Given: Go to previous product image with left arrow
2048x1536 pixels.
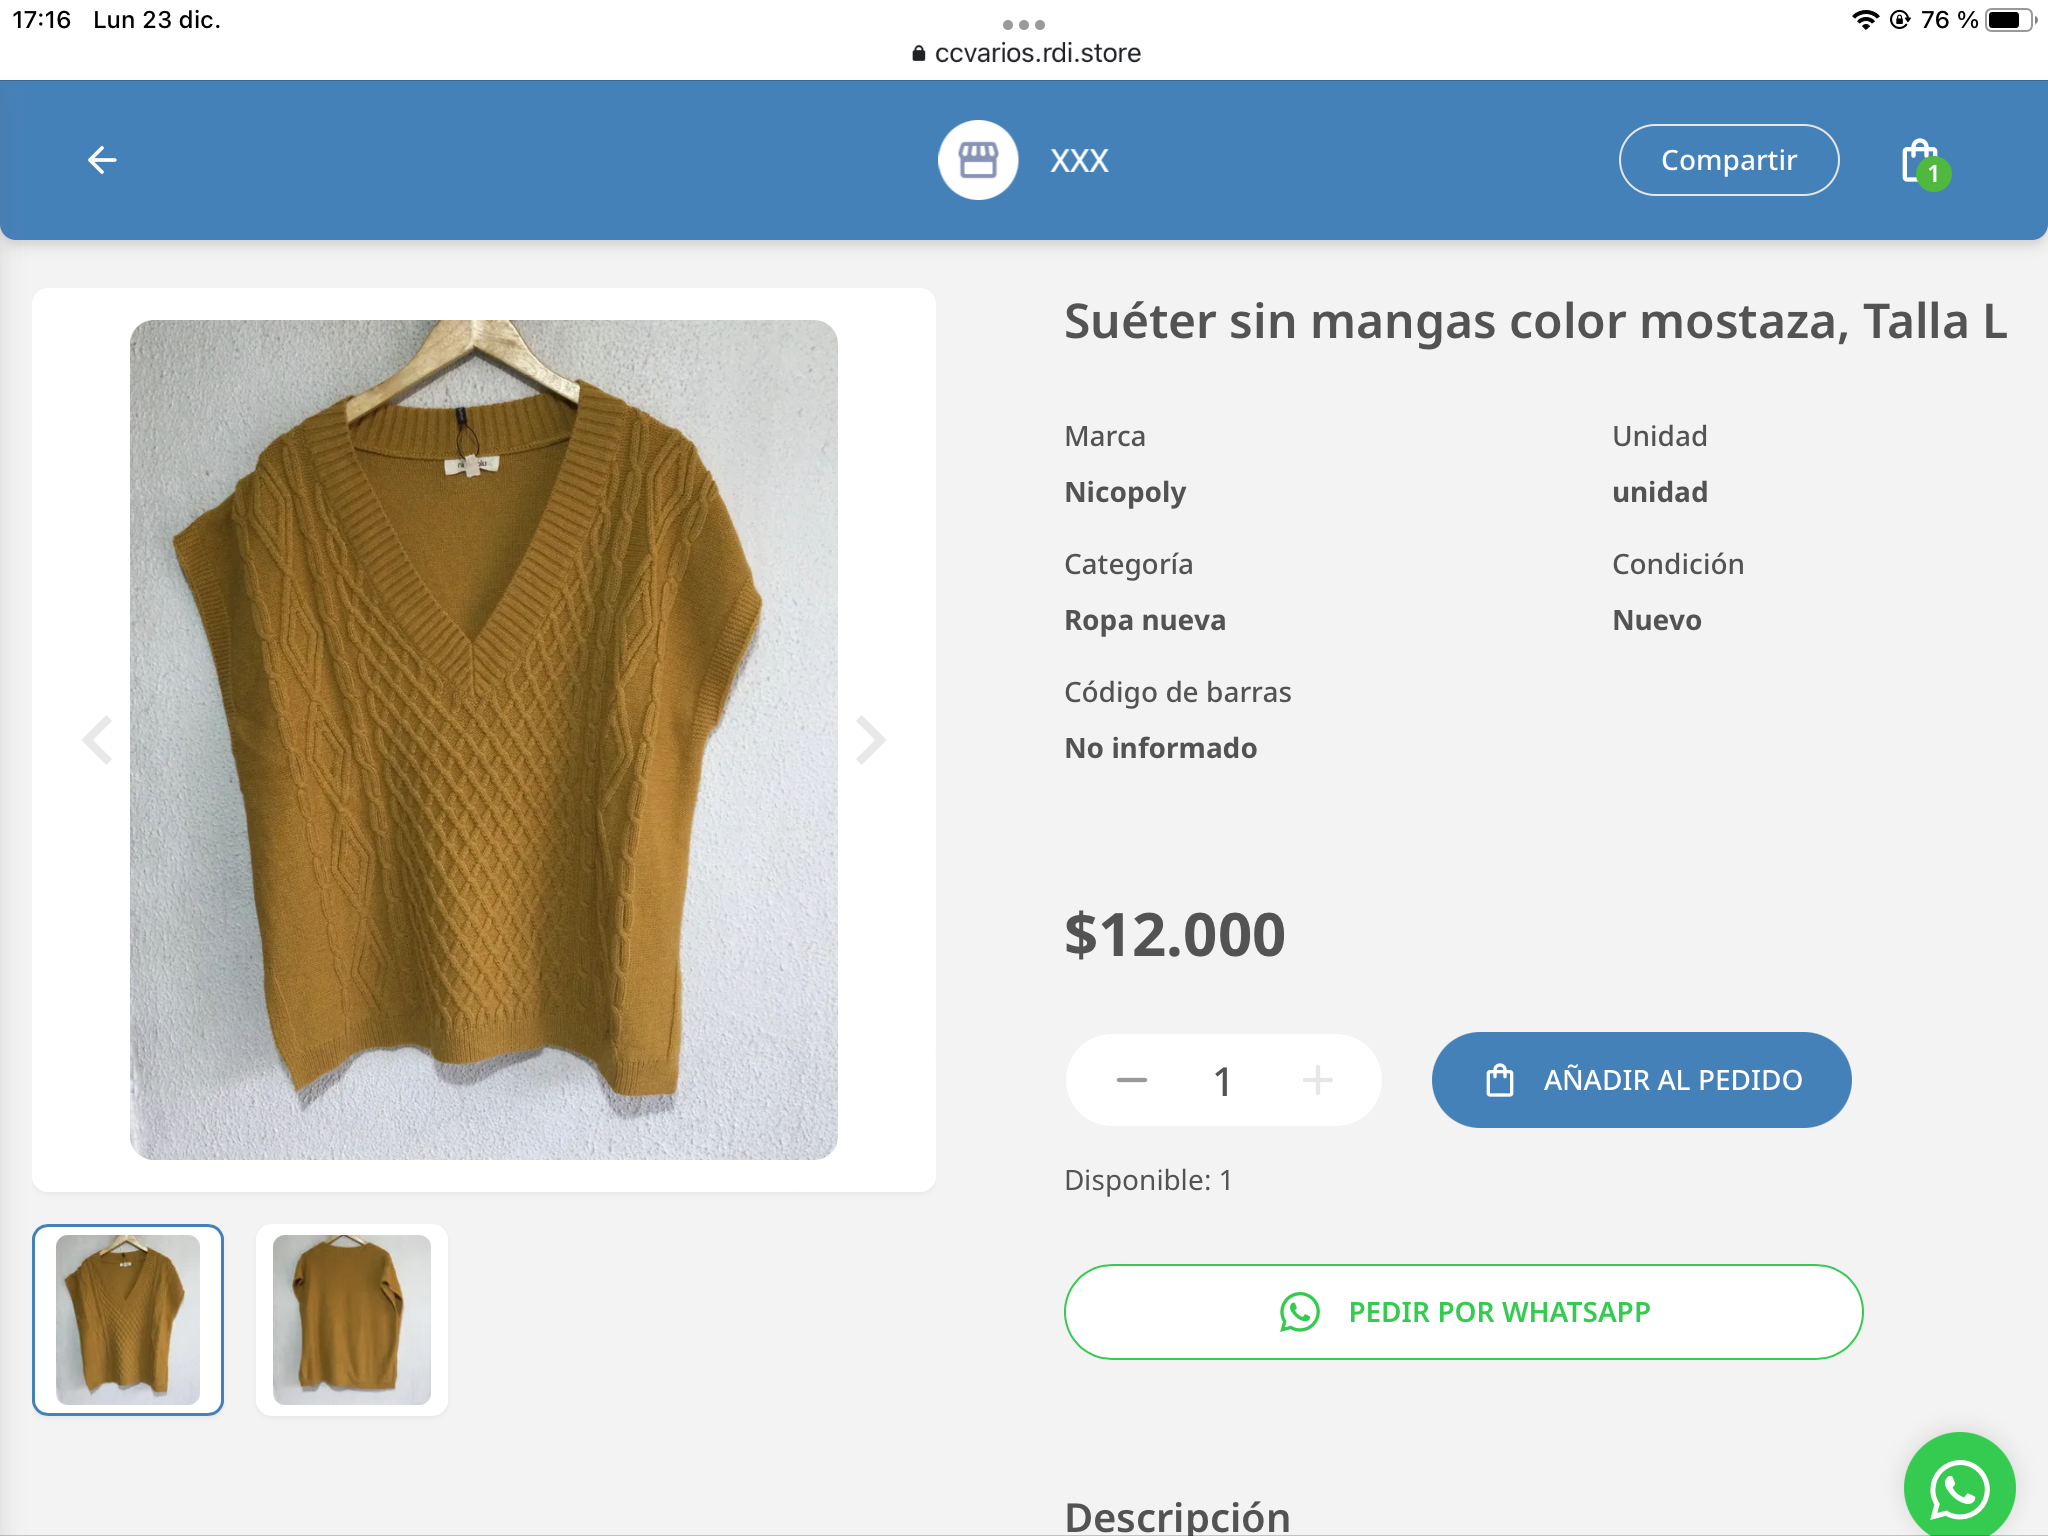Looking at the screenshot, I should (x=97, y=740).
